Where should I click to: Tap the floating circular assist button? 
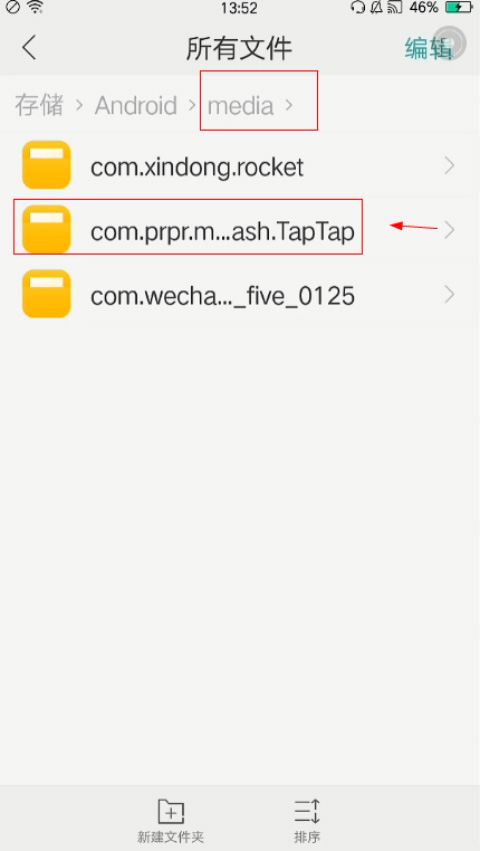[x=450, y=42]
